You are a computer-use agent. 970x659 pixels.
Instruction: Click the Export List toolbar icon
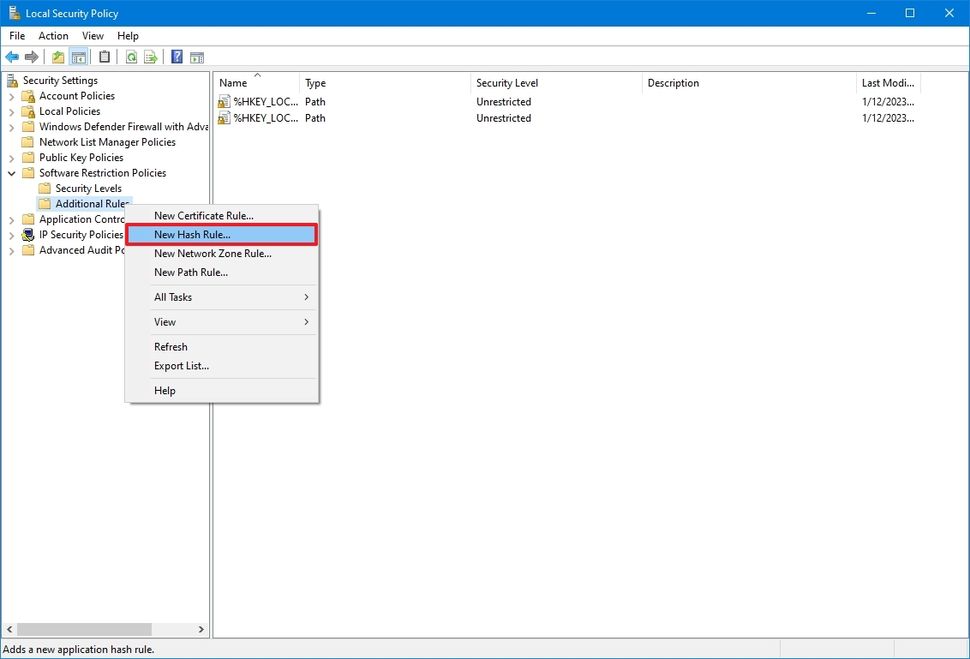pos(148,56)
